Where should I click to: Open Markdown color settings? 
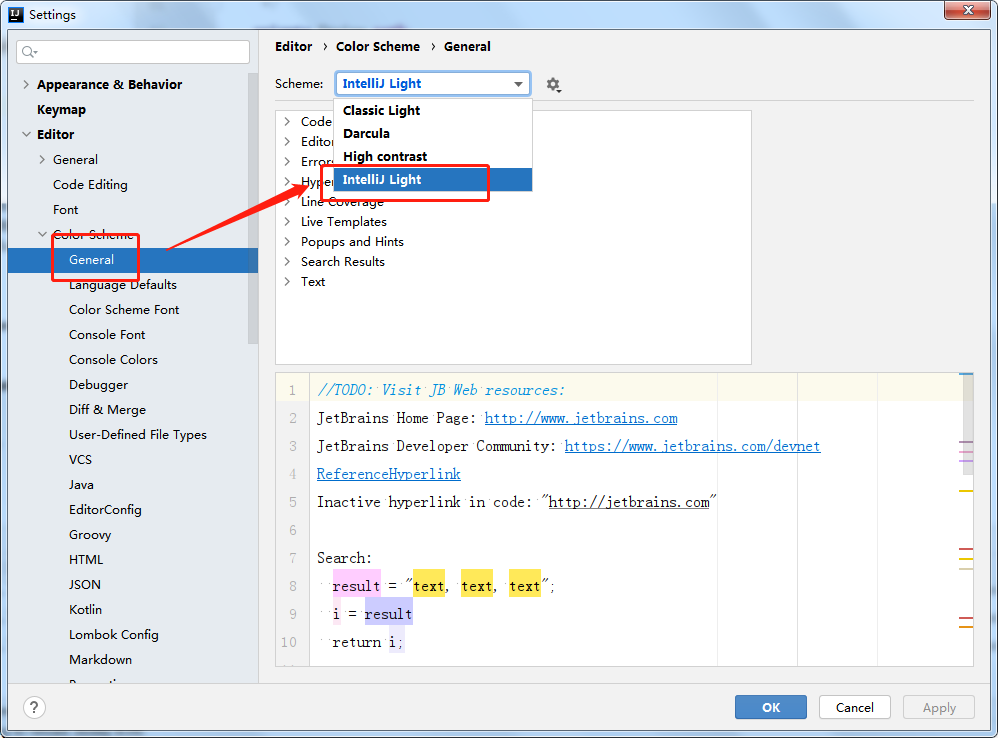coord(101,660)
